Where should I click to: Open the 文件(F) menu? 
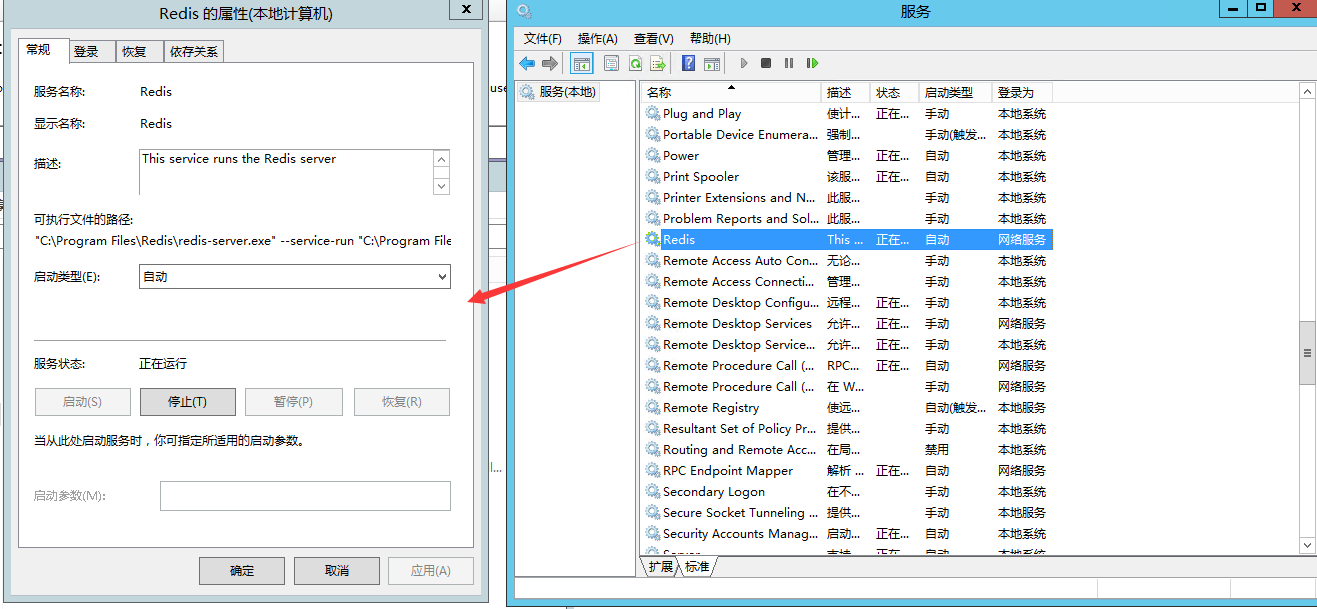(543, 38)
